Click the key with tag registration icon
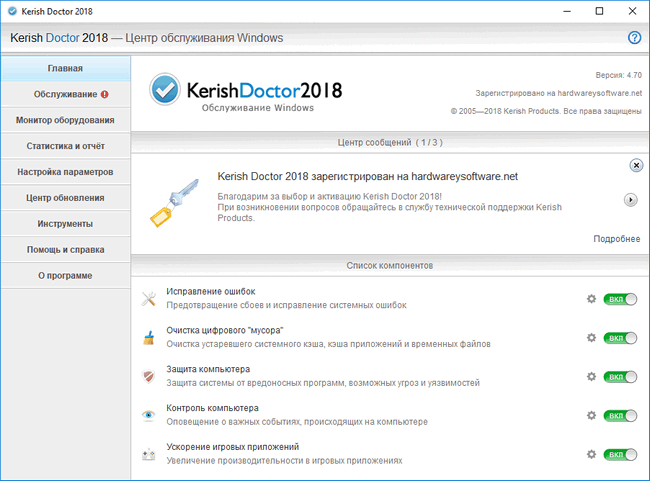Screen dimensions: 650x481 pyautogui.click(x=175, y=203)
